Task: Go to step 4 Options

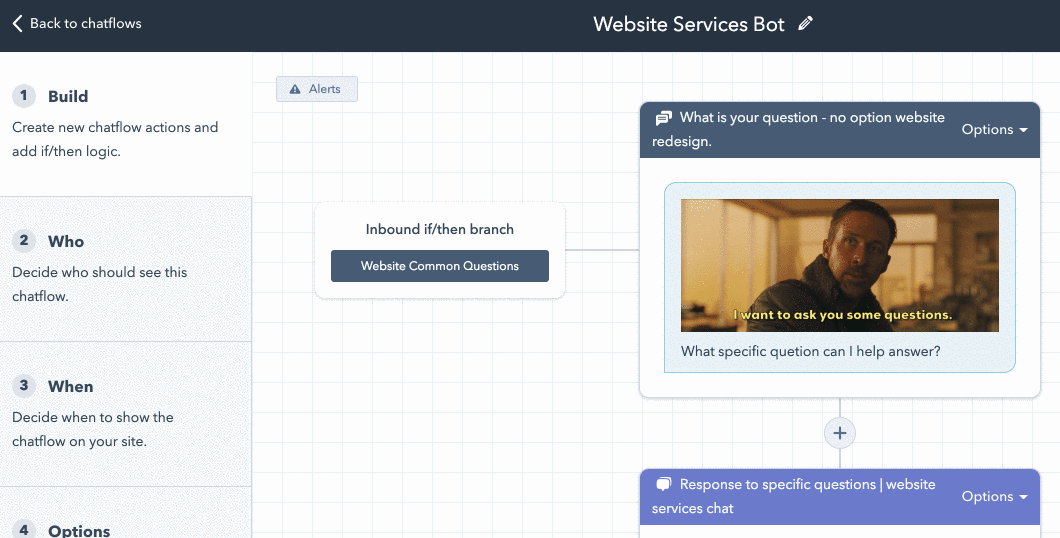Action: point(126,513)
